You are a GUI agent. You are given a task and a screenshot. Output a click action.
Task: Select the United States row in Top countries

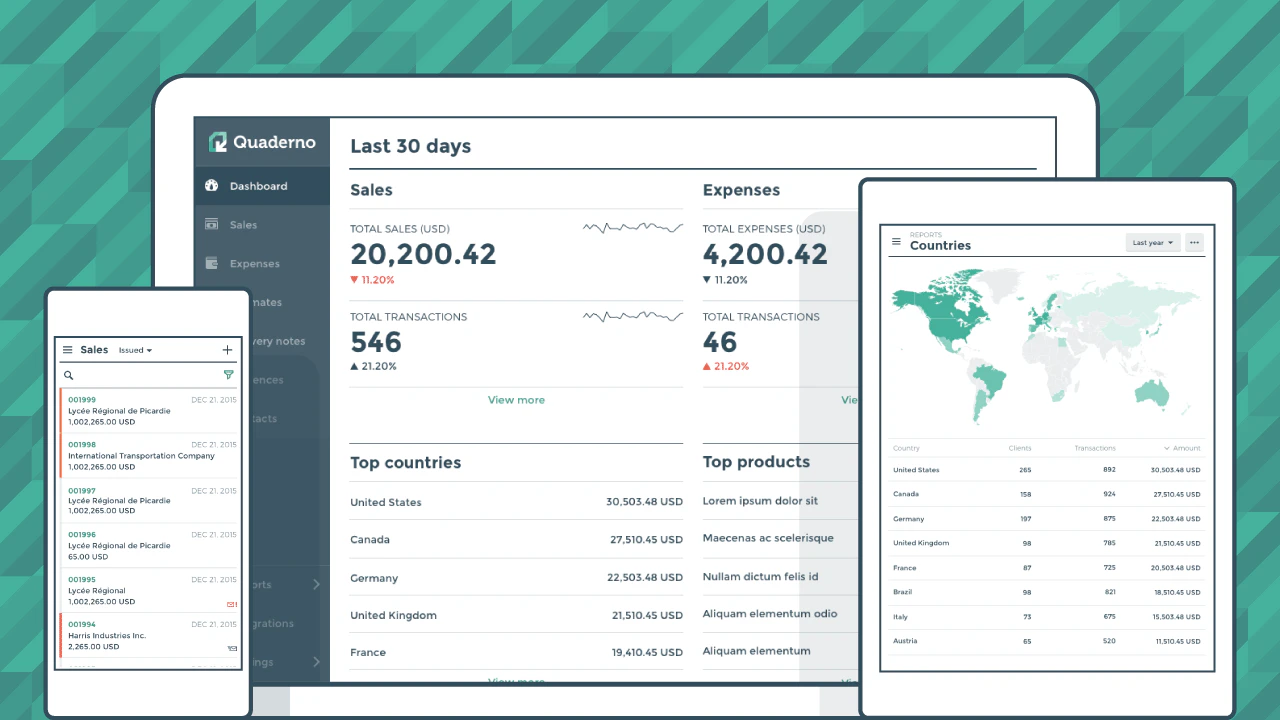[516, 502]
